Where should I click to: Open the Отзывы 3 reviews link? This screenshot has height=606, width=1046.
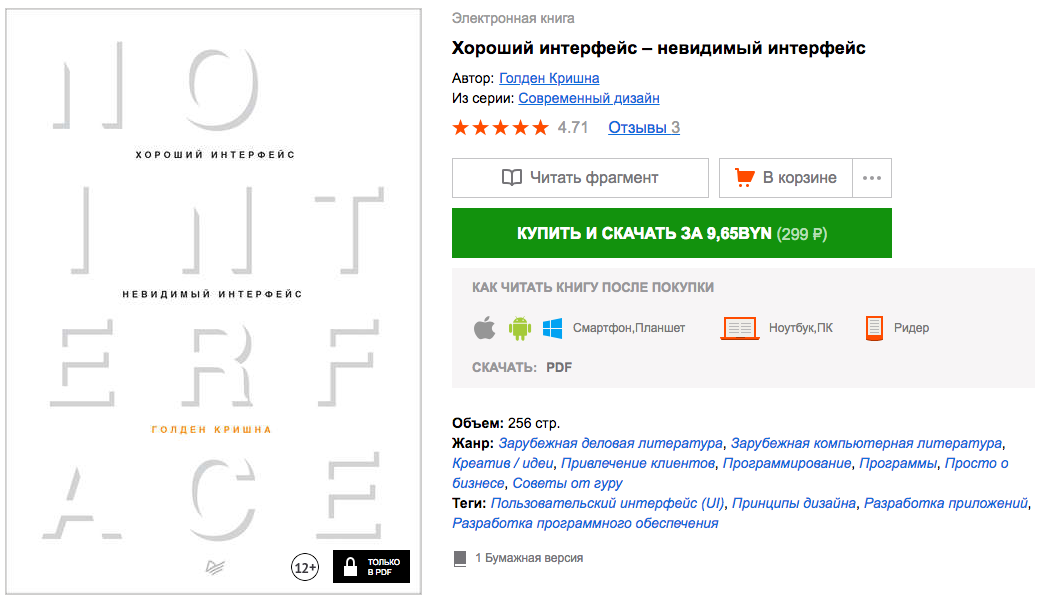(x=644, y=127)
